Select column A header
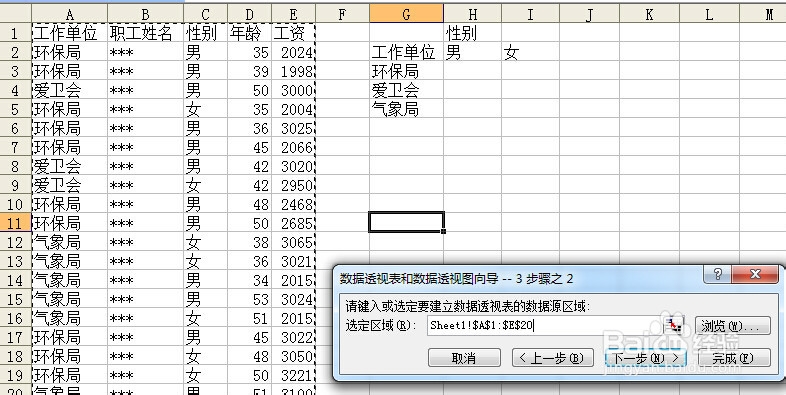The height and width of the screenshot is (395, 786). [x=70, y=14]
